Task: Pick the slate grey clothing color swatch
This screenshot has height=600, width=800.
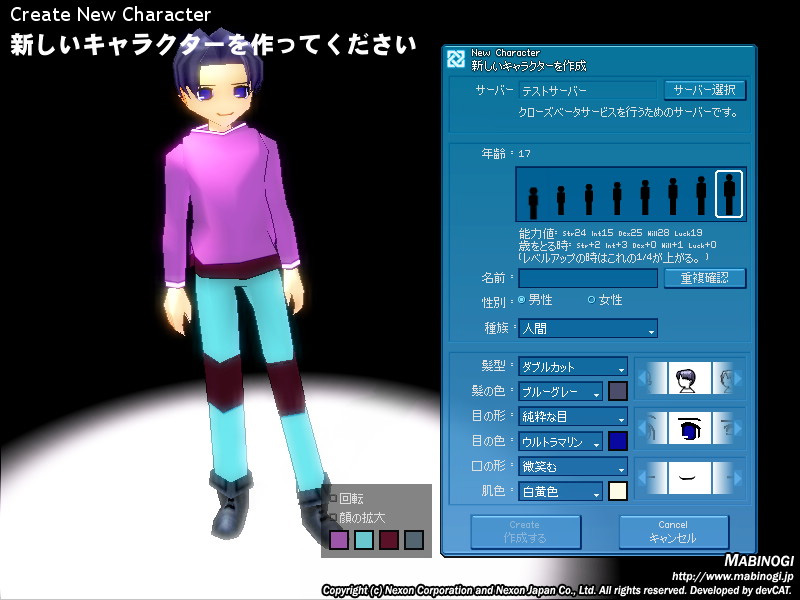Action: (x=414, y=539)
